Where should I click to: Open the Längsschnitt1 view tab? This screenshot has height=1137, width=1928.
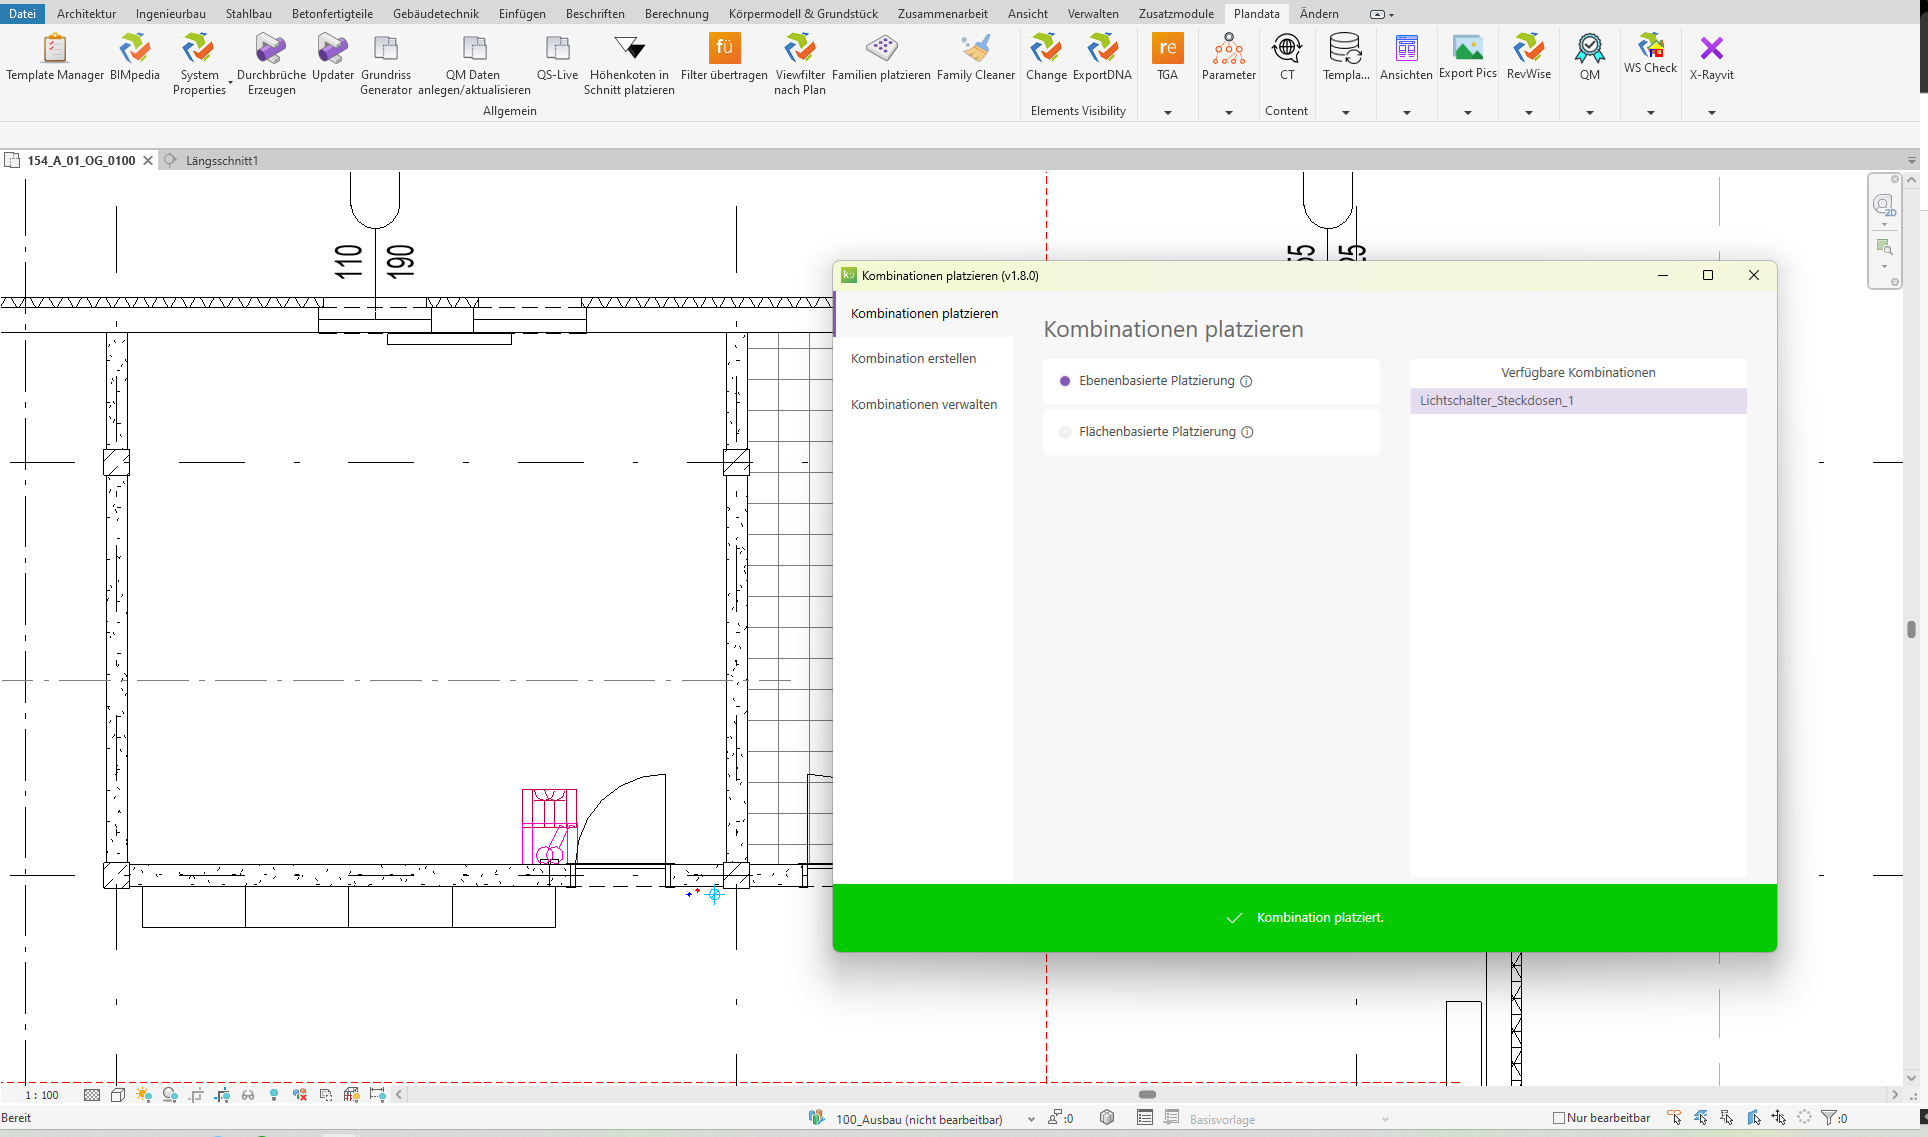tap(221, 160)
